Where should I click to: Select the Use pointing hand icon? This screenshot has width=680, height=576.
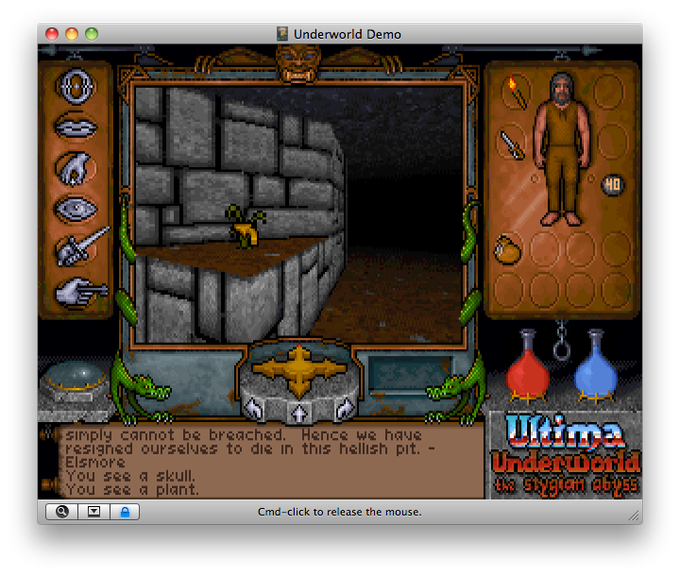click(81, 292)
